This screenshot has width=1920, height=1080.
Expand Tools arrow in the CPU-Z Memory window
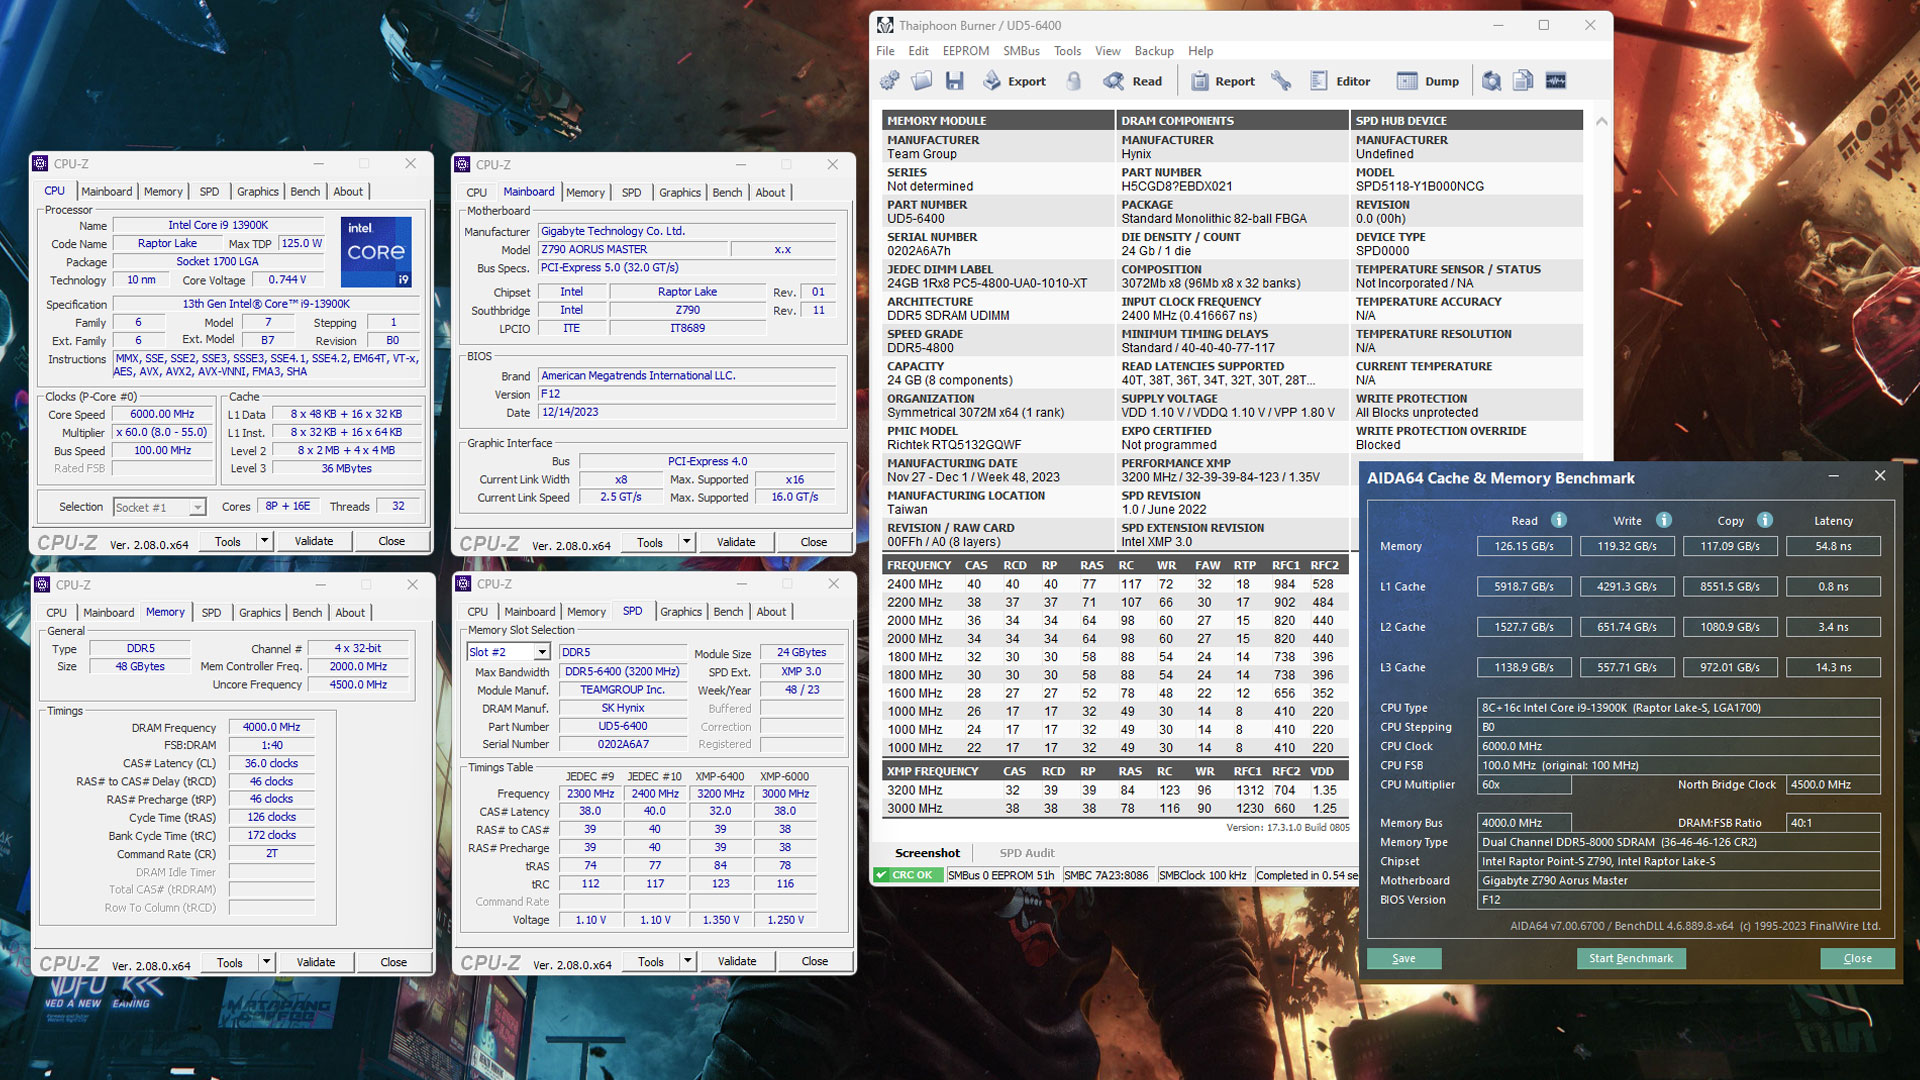click(x=267, y=962)
